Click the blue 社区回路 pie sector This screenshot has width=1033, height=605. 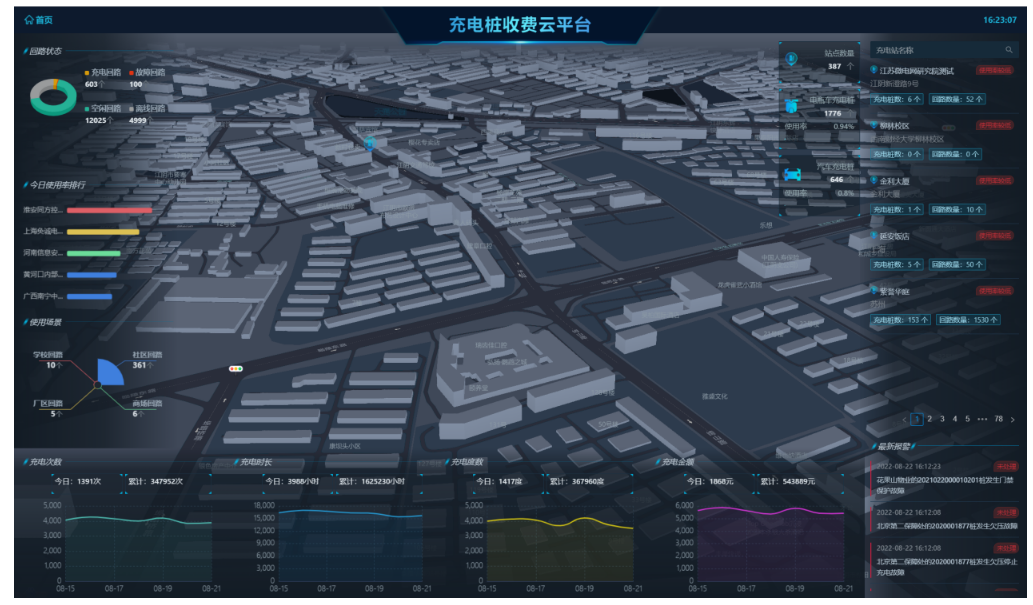pyautogui.click(x=109, y=373)
